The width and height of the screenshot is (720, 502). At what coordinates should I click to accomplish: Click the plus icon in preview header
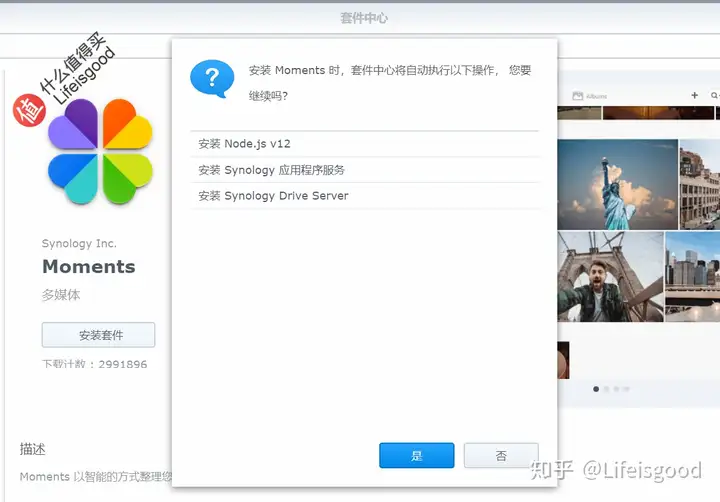pos(694,95)
